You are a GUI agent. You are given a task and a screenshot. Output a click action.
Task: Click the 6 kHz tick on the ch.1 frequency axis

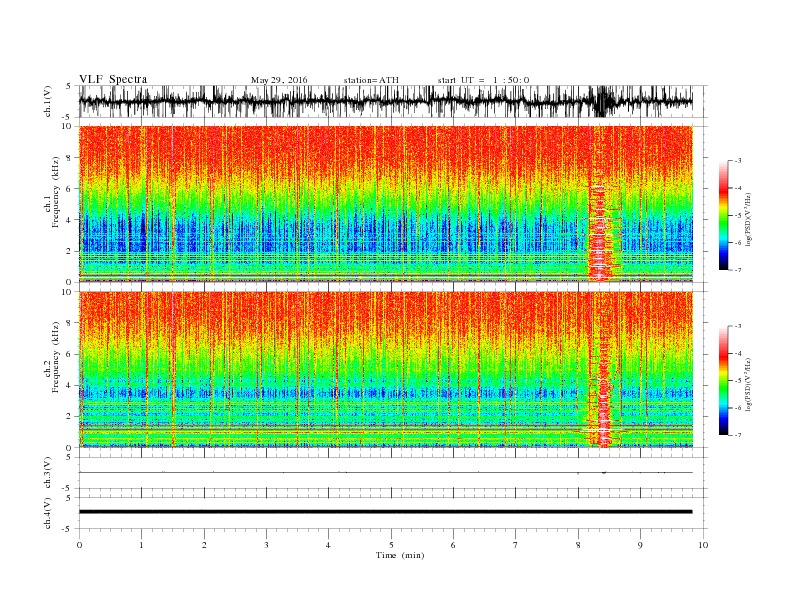coord(69,189)
